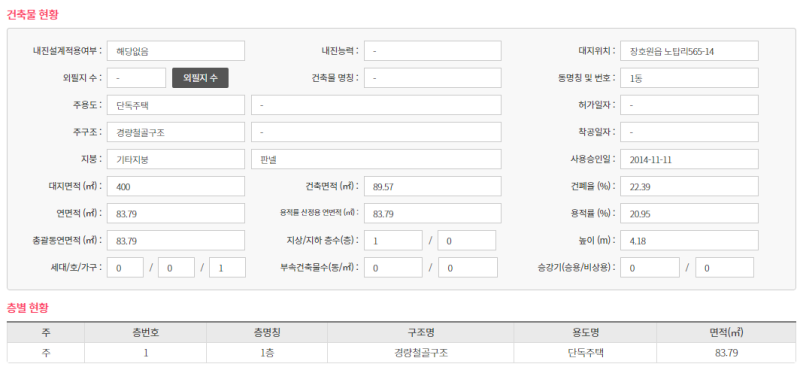Click the 건폐율 (%) label
Viewport: 800px width, 367px height.
click(x=594, y=186)
